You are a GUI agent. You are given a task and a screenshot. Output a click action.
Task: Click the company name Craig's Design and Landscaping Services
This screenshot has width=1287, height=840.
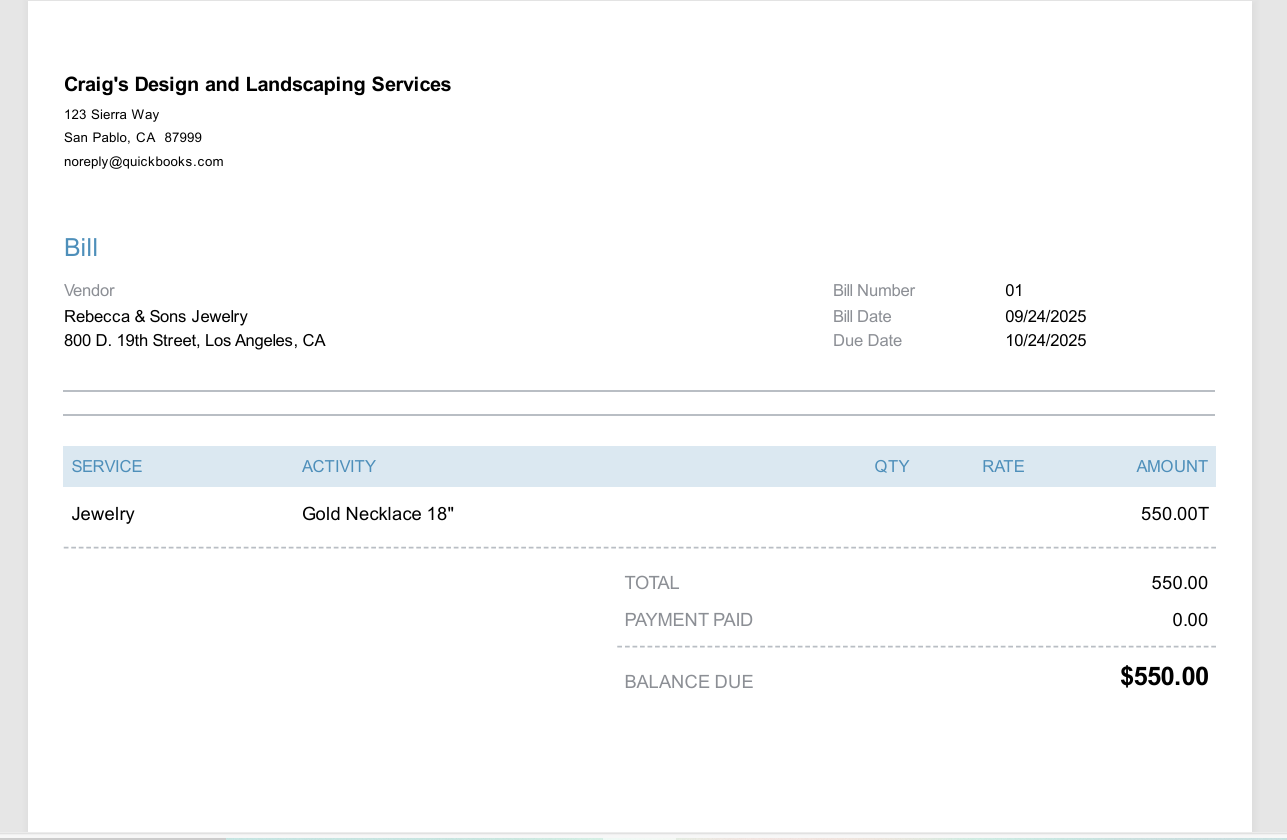(257, 85)
